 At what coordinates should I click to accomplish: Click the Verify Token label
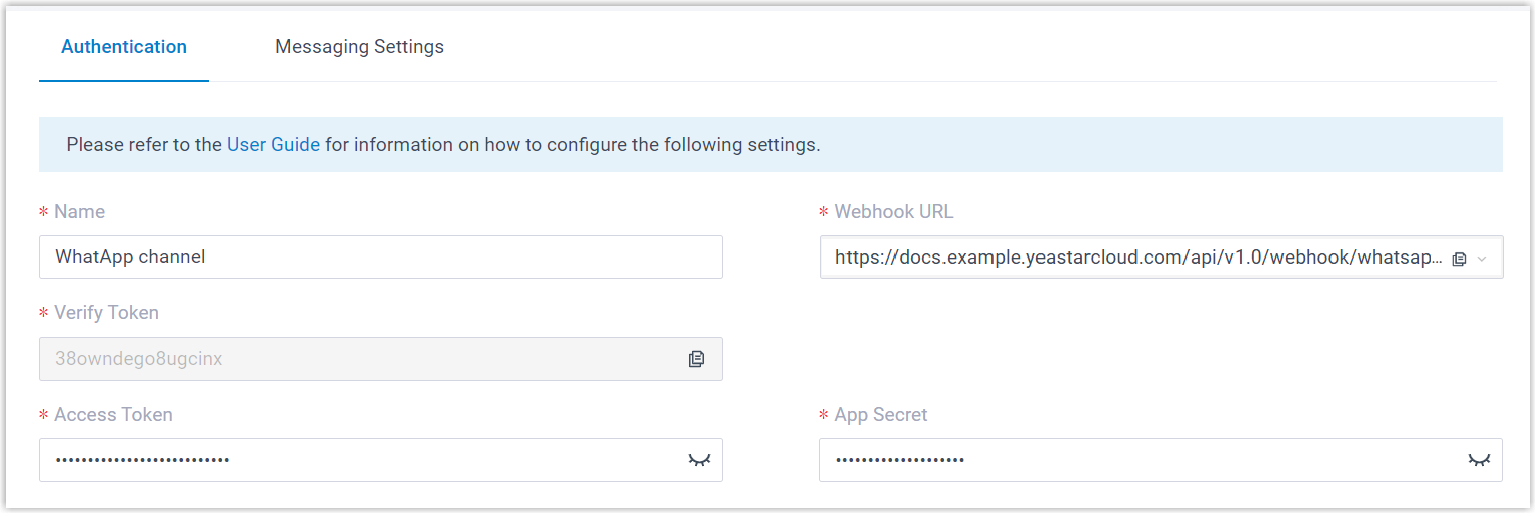(x=106, y=313)
